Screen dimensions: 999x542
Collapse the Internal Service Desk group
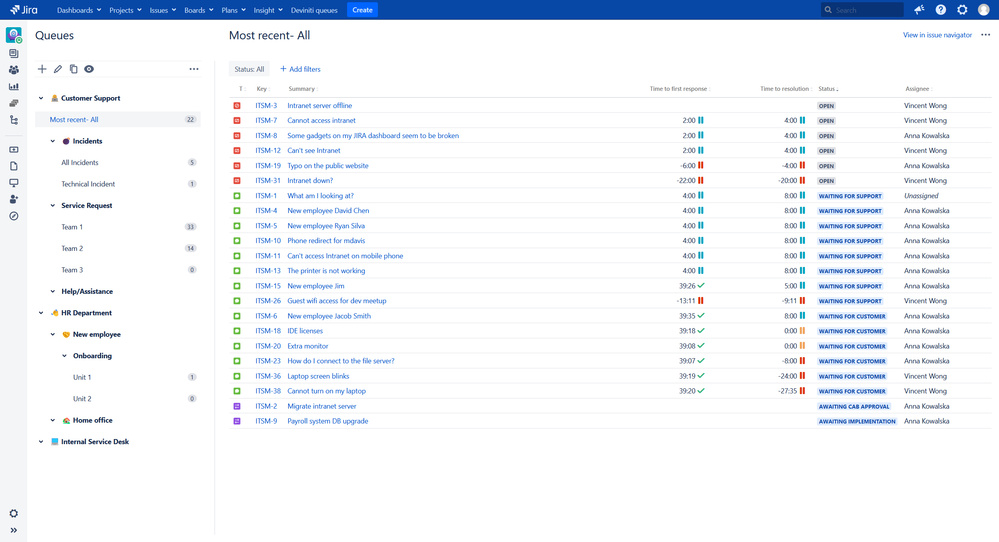click(x=41, y=442)
